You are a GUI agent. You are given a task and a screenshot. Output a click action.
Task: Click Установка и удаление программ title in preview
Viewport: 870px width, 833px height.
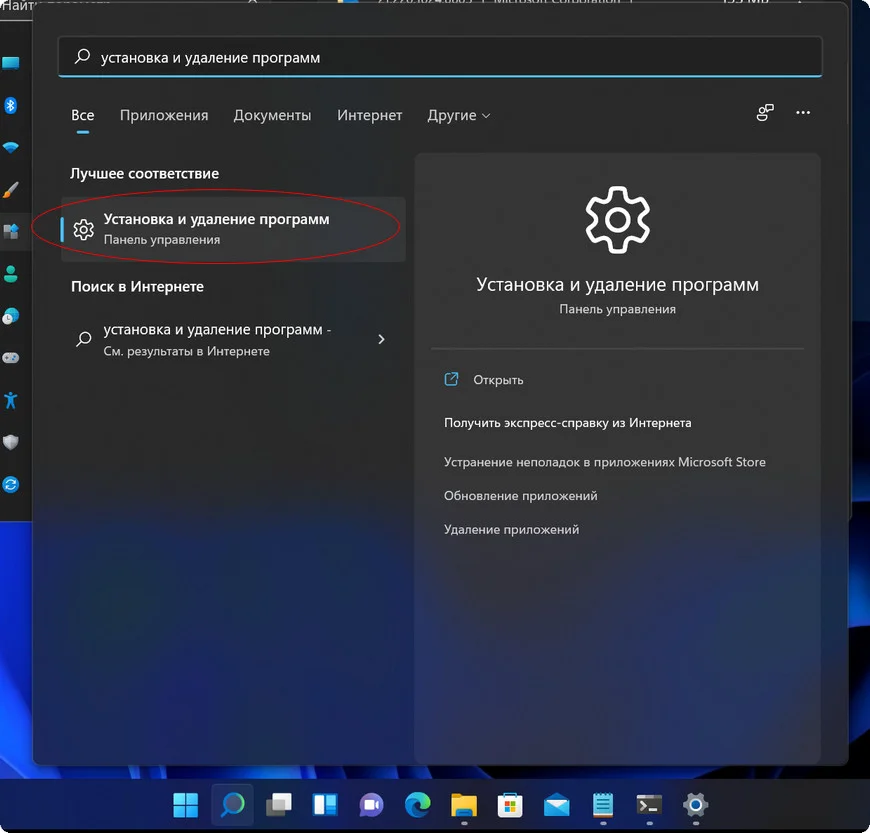tap(618, 285)
